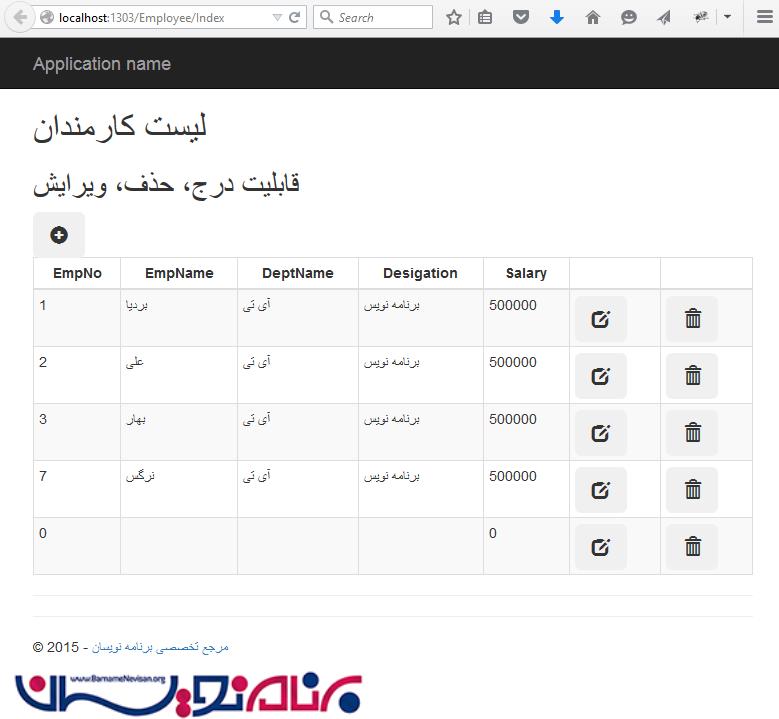This screenshot has height=719, width=779.
Task: Click in the browser Search box
Action: point(382,18)
